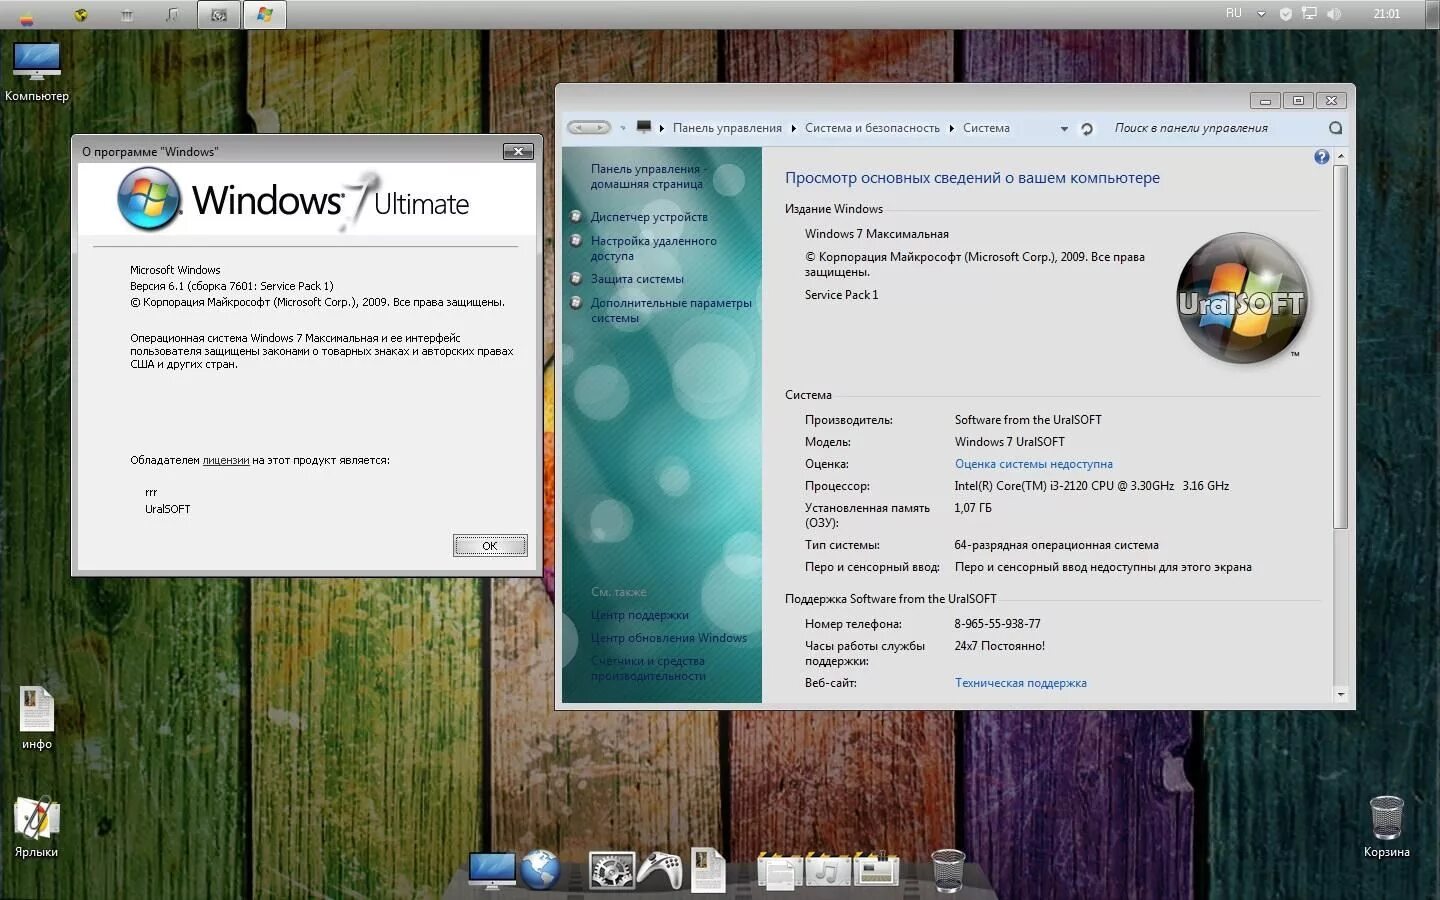Switch to the control panel taskbar button
Screen dimensions: 1440x900
coord(219,15)
